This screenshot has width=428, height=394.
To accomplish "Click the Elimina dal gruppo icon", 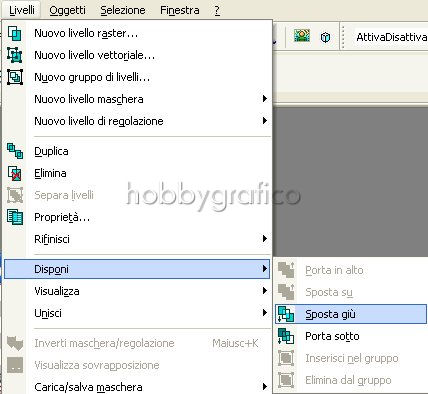I will [x=286, y=380].
